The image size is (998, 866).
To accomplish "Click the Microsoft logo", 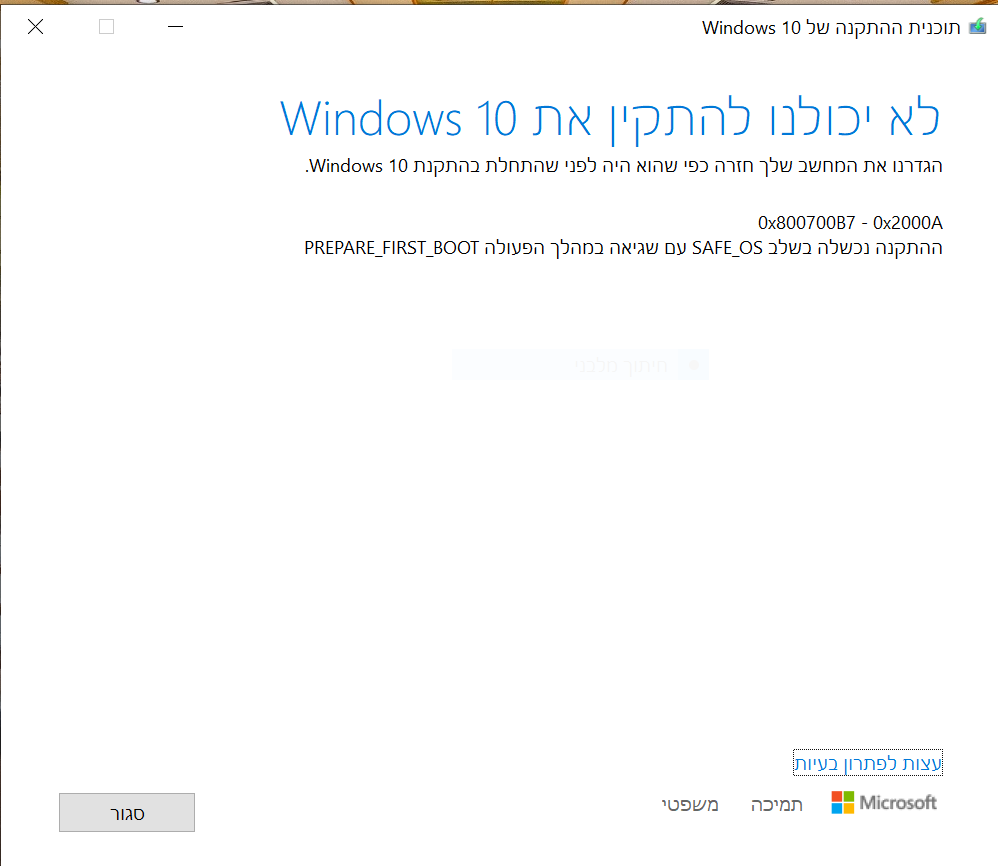I will (x=884, y=802).
